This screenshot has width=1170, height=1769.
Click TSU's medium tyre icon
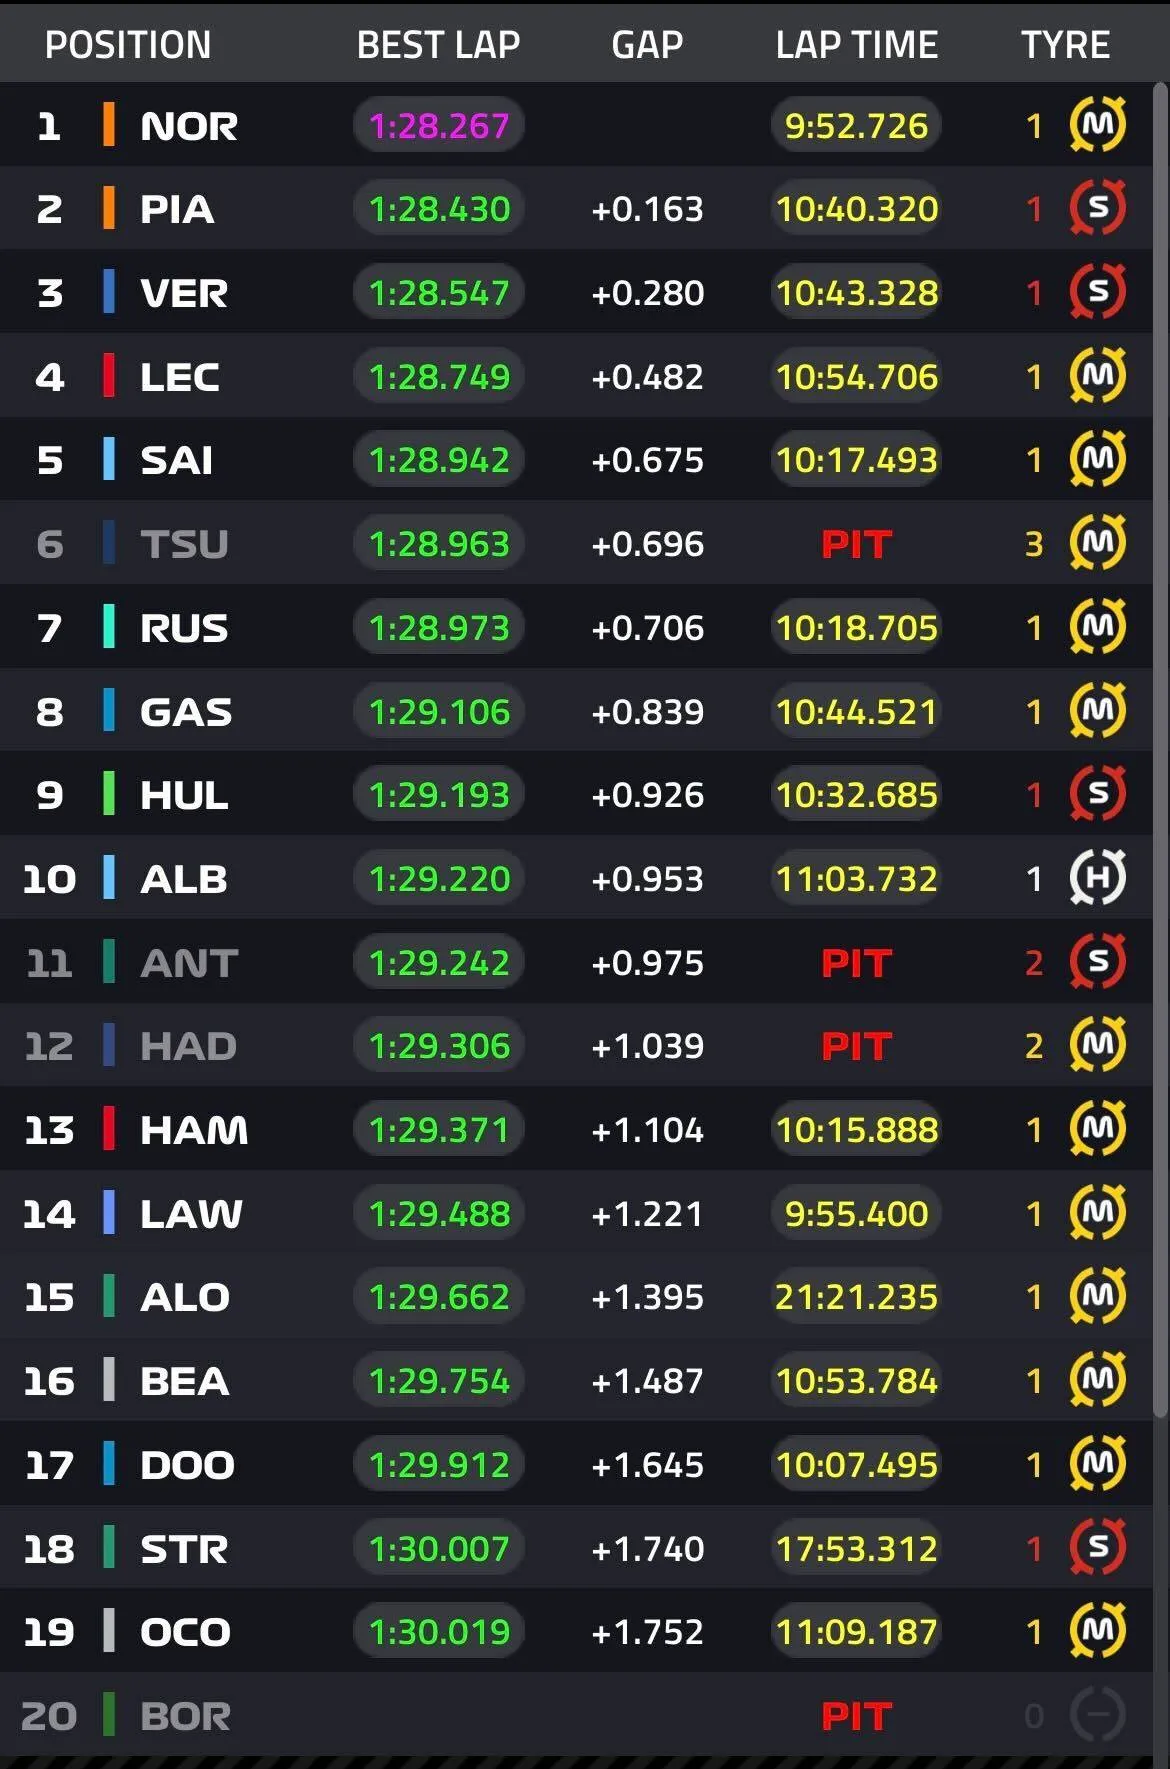tap(1097, 543)
